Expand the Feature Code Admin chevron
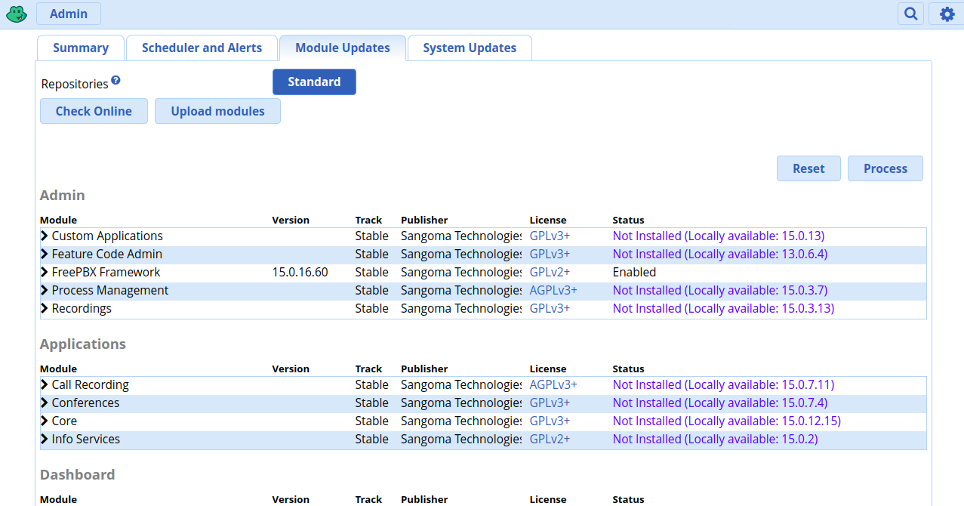The width and height of the screenshot is (964, 506). [44, 254]
